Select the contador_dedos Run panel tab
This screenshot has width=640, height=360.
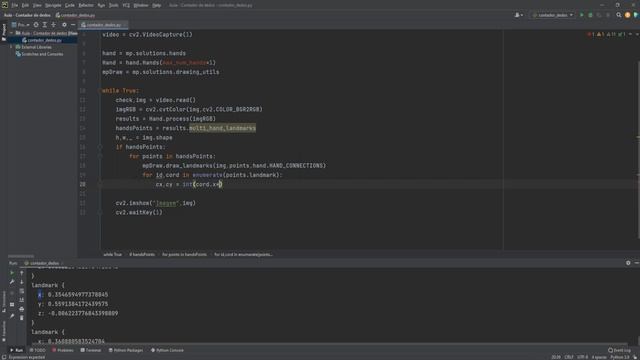point(44,263)
